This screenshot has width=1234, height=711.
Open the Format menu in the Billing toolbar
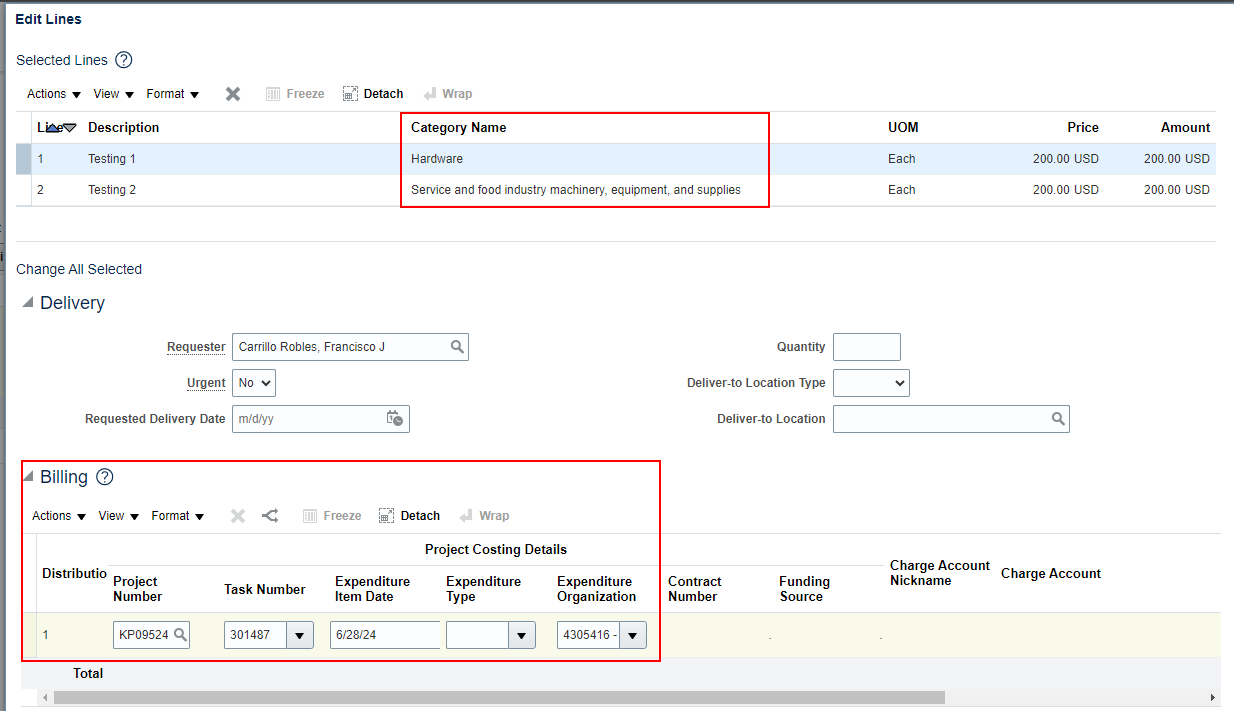pyautogui.click(x=177, y=515)
